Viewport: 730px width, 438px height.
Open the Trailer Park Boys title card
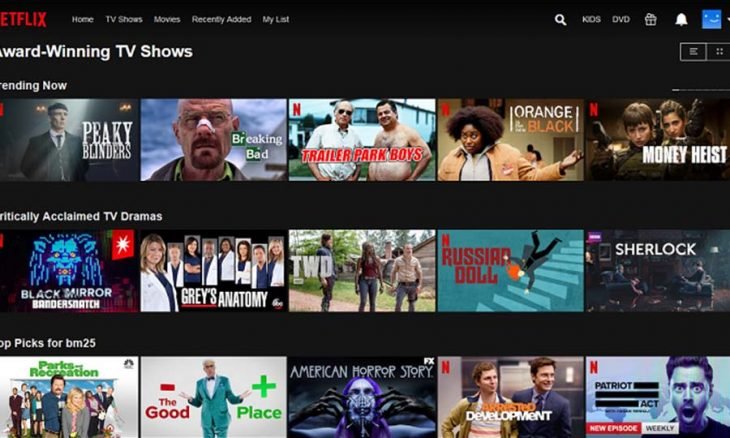362,140
